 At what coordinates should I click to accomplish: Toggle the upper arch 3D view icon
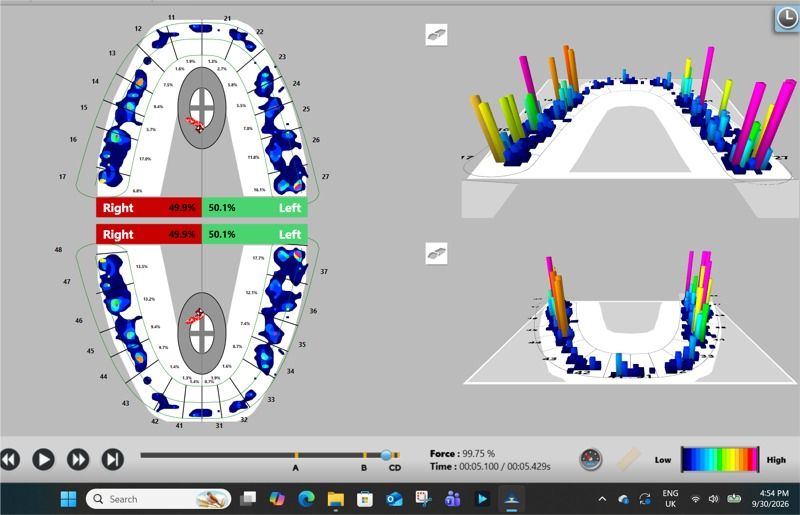[436, 35]
